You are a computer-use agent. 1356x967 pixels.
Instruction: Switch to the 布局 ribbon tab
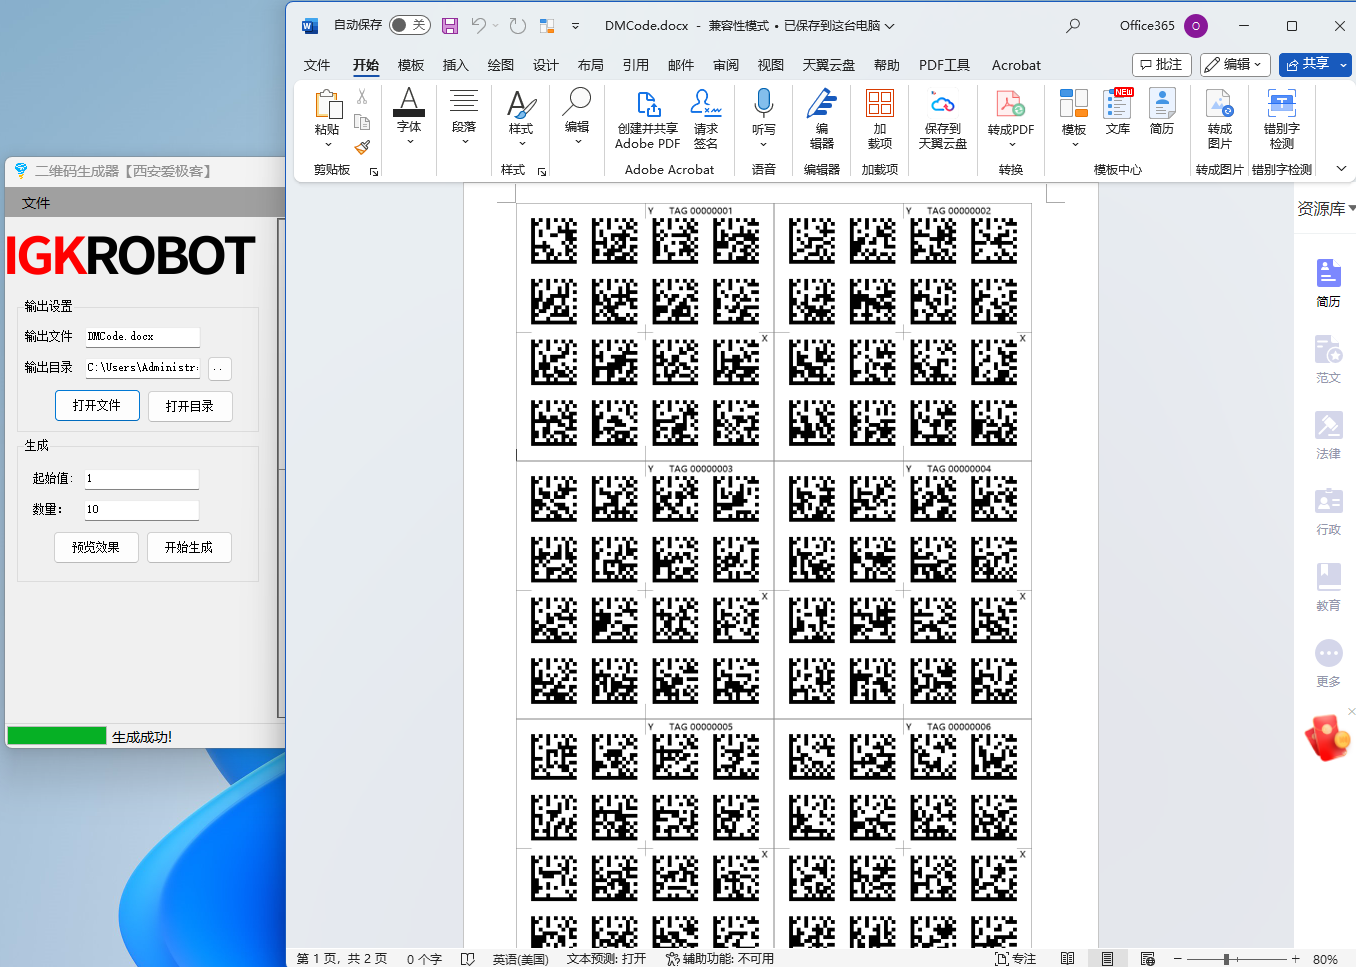point(590,65)
